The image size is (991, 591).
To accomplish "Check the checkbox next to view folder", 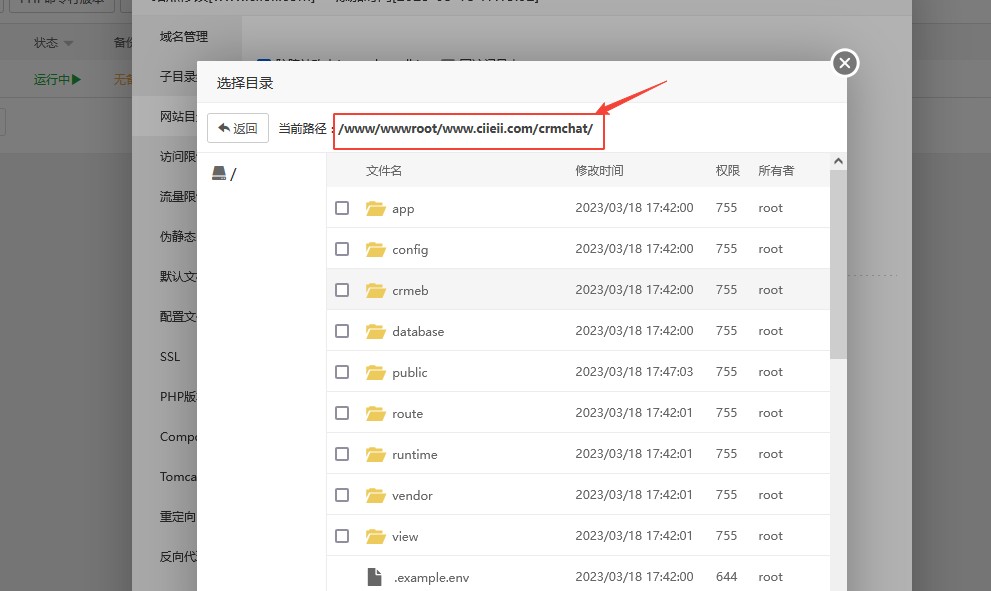I will (x=342, y=536).
